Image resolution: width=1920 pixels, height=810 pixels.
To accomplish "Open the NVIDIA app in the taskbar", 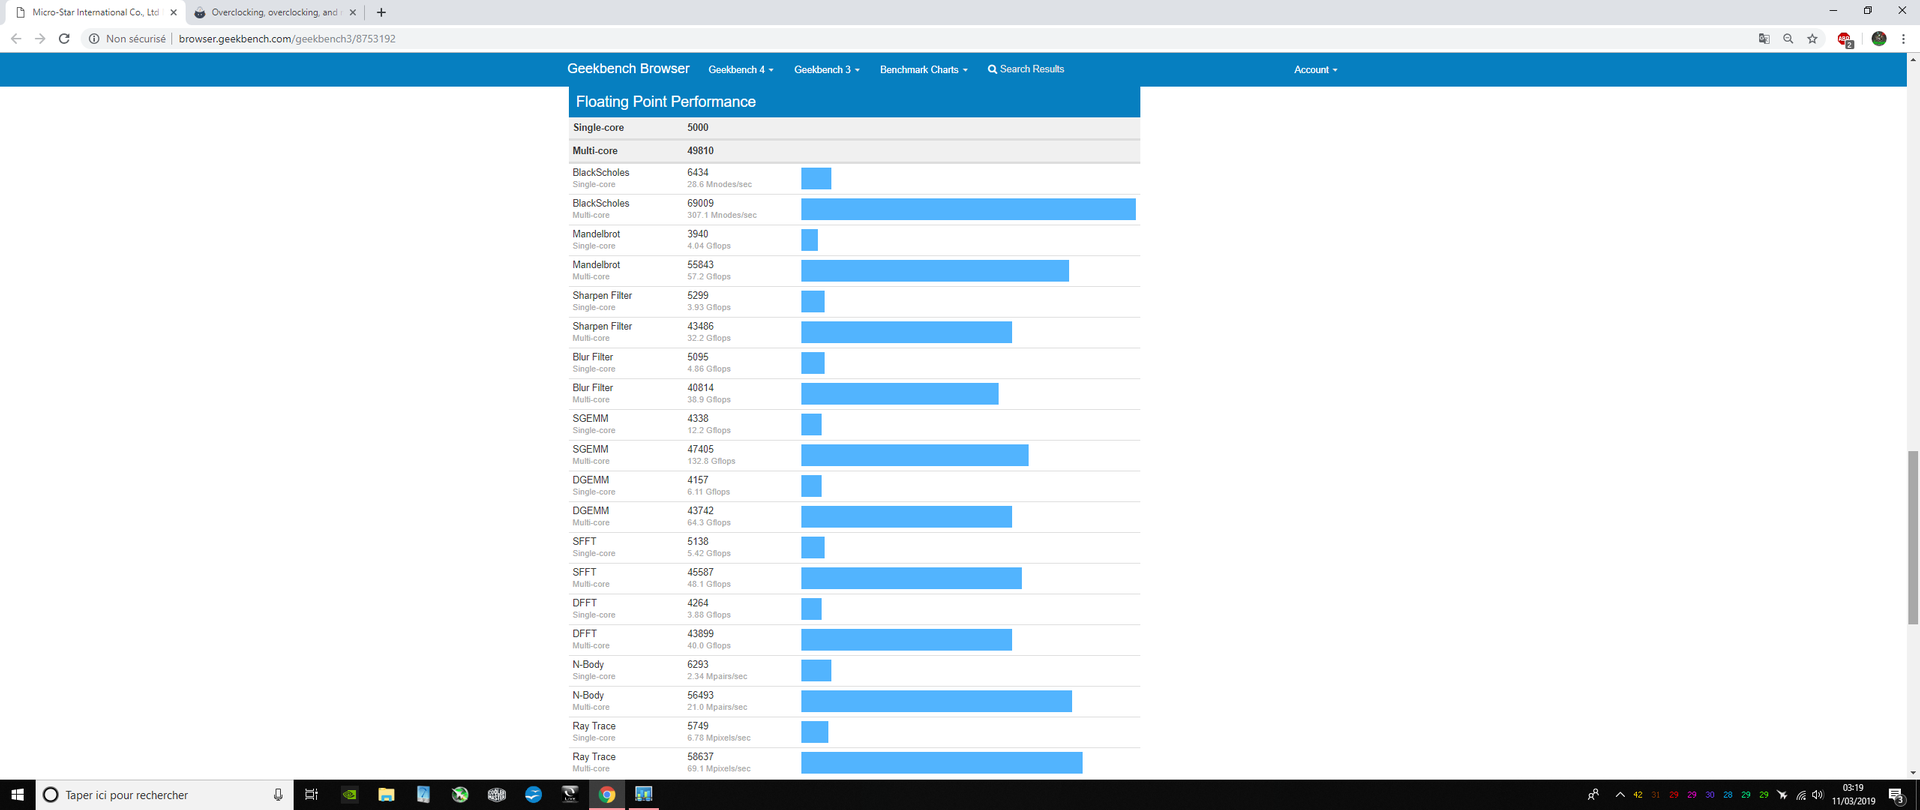I will (349, 795).
